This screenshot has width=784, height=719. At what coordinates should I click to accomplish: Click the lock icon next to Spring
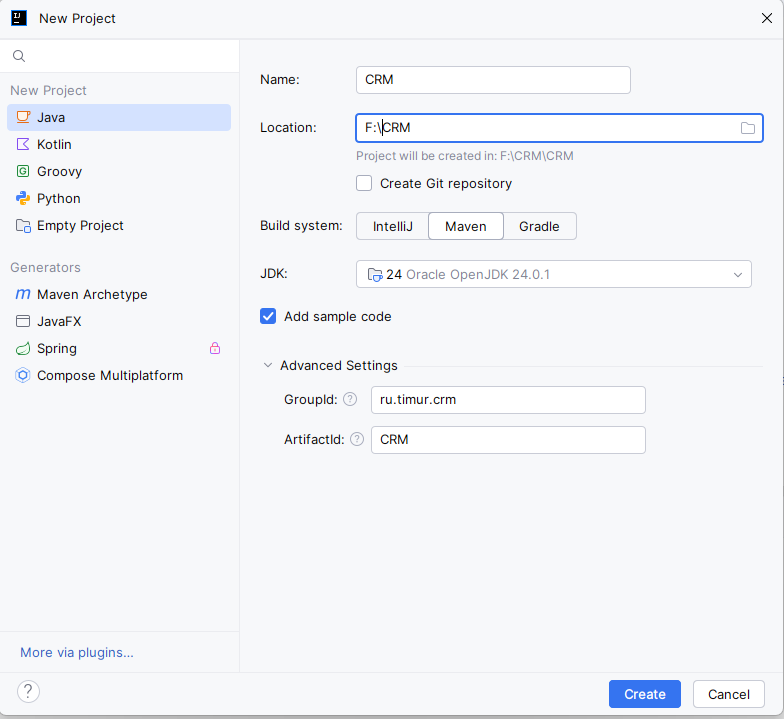[x=214, y=349]
